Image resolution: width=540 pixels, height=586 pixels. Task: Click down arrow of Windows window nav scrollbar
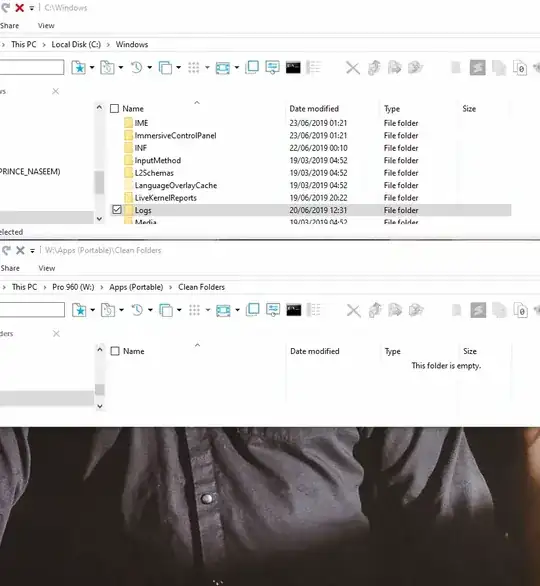[x=99, y=219]
